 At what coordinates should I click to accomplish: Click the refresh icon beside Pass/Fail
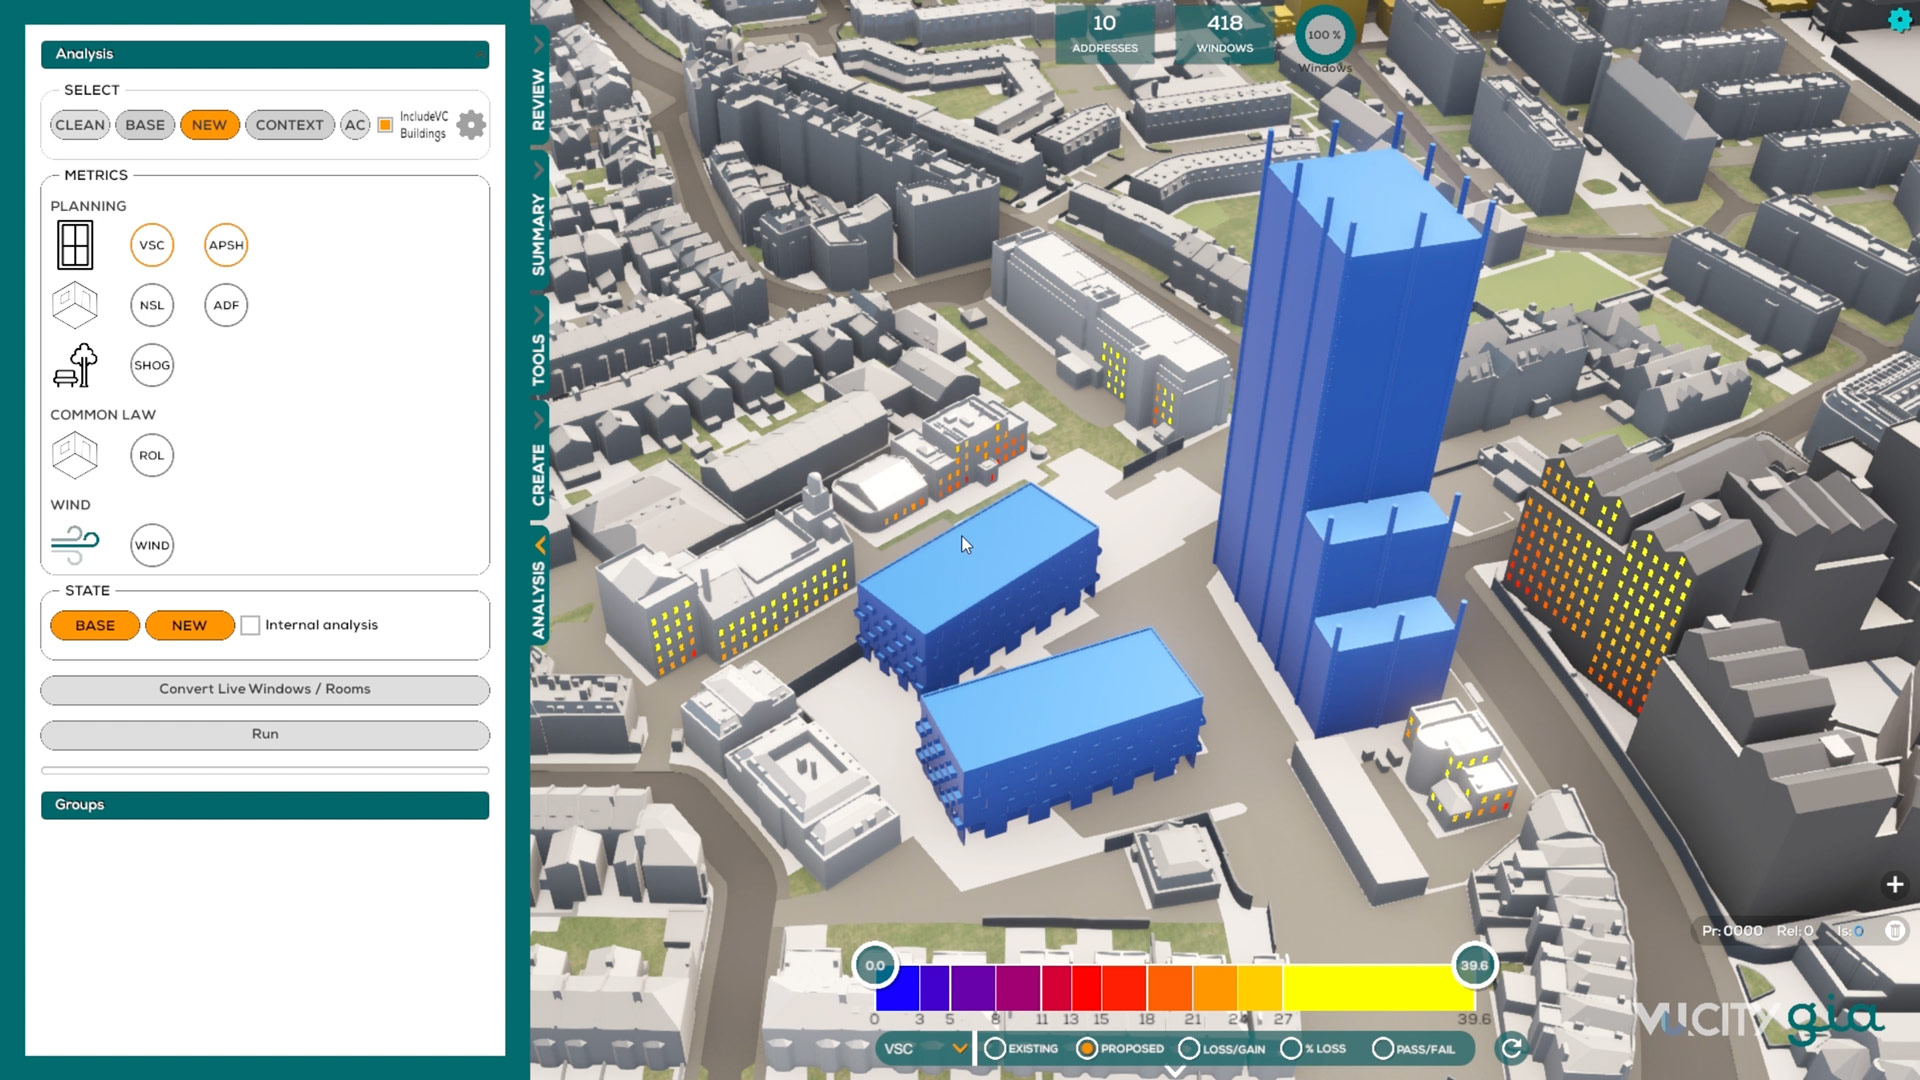tap(1511, 1048)
